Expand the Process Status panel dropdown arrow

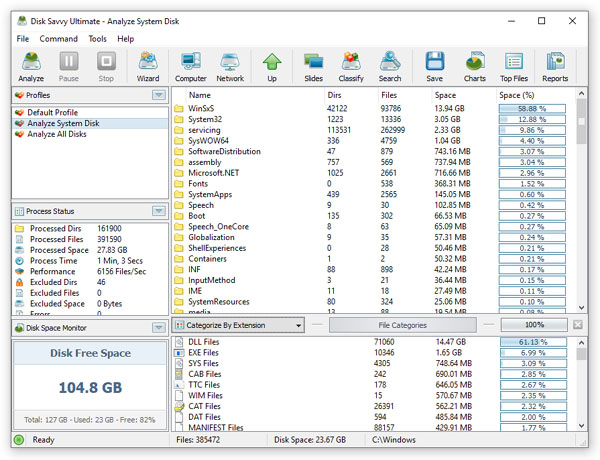(x=159, y=210)
